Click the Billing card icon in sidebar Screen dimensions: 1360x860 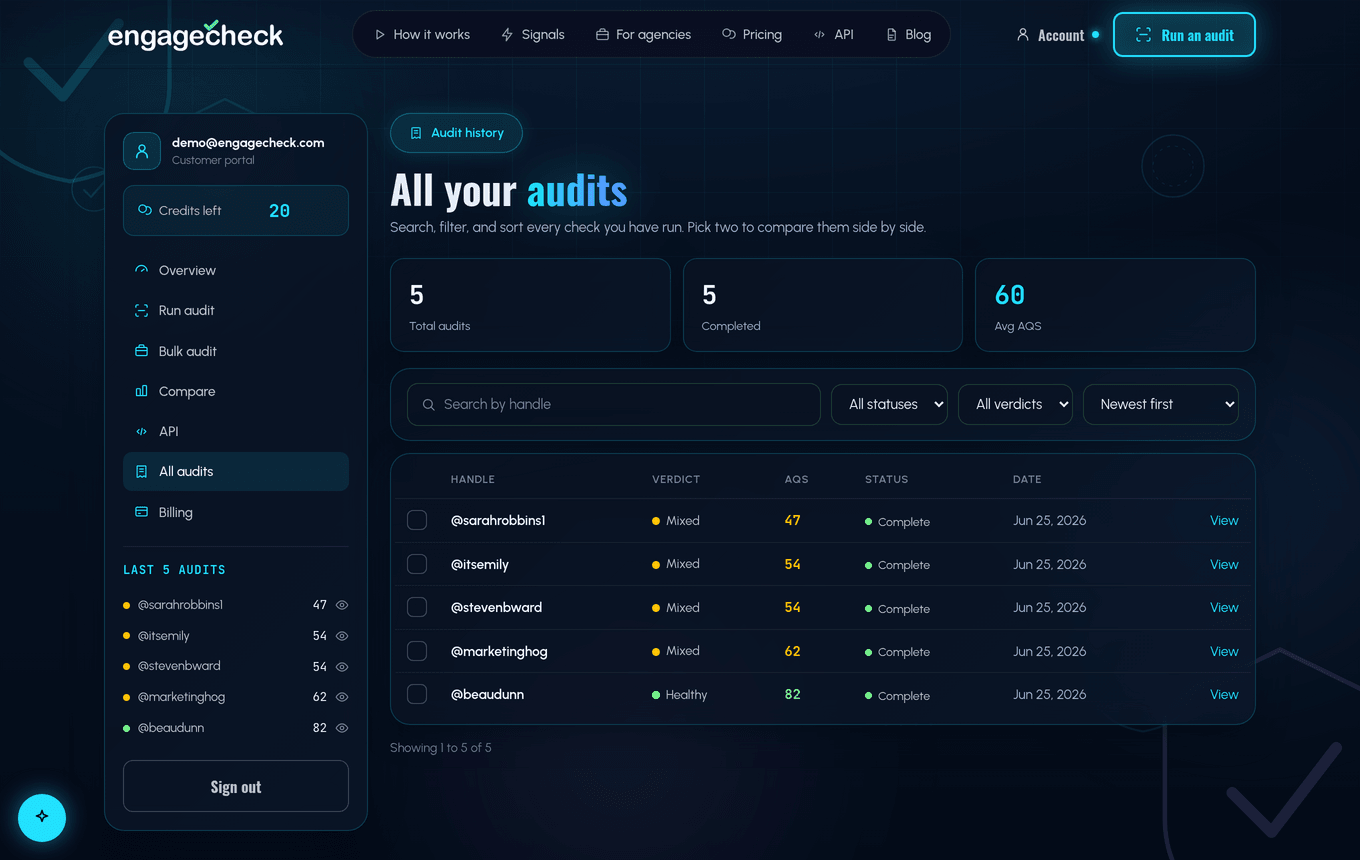click(141, 512)
